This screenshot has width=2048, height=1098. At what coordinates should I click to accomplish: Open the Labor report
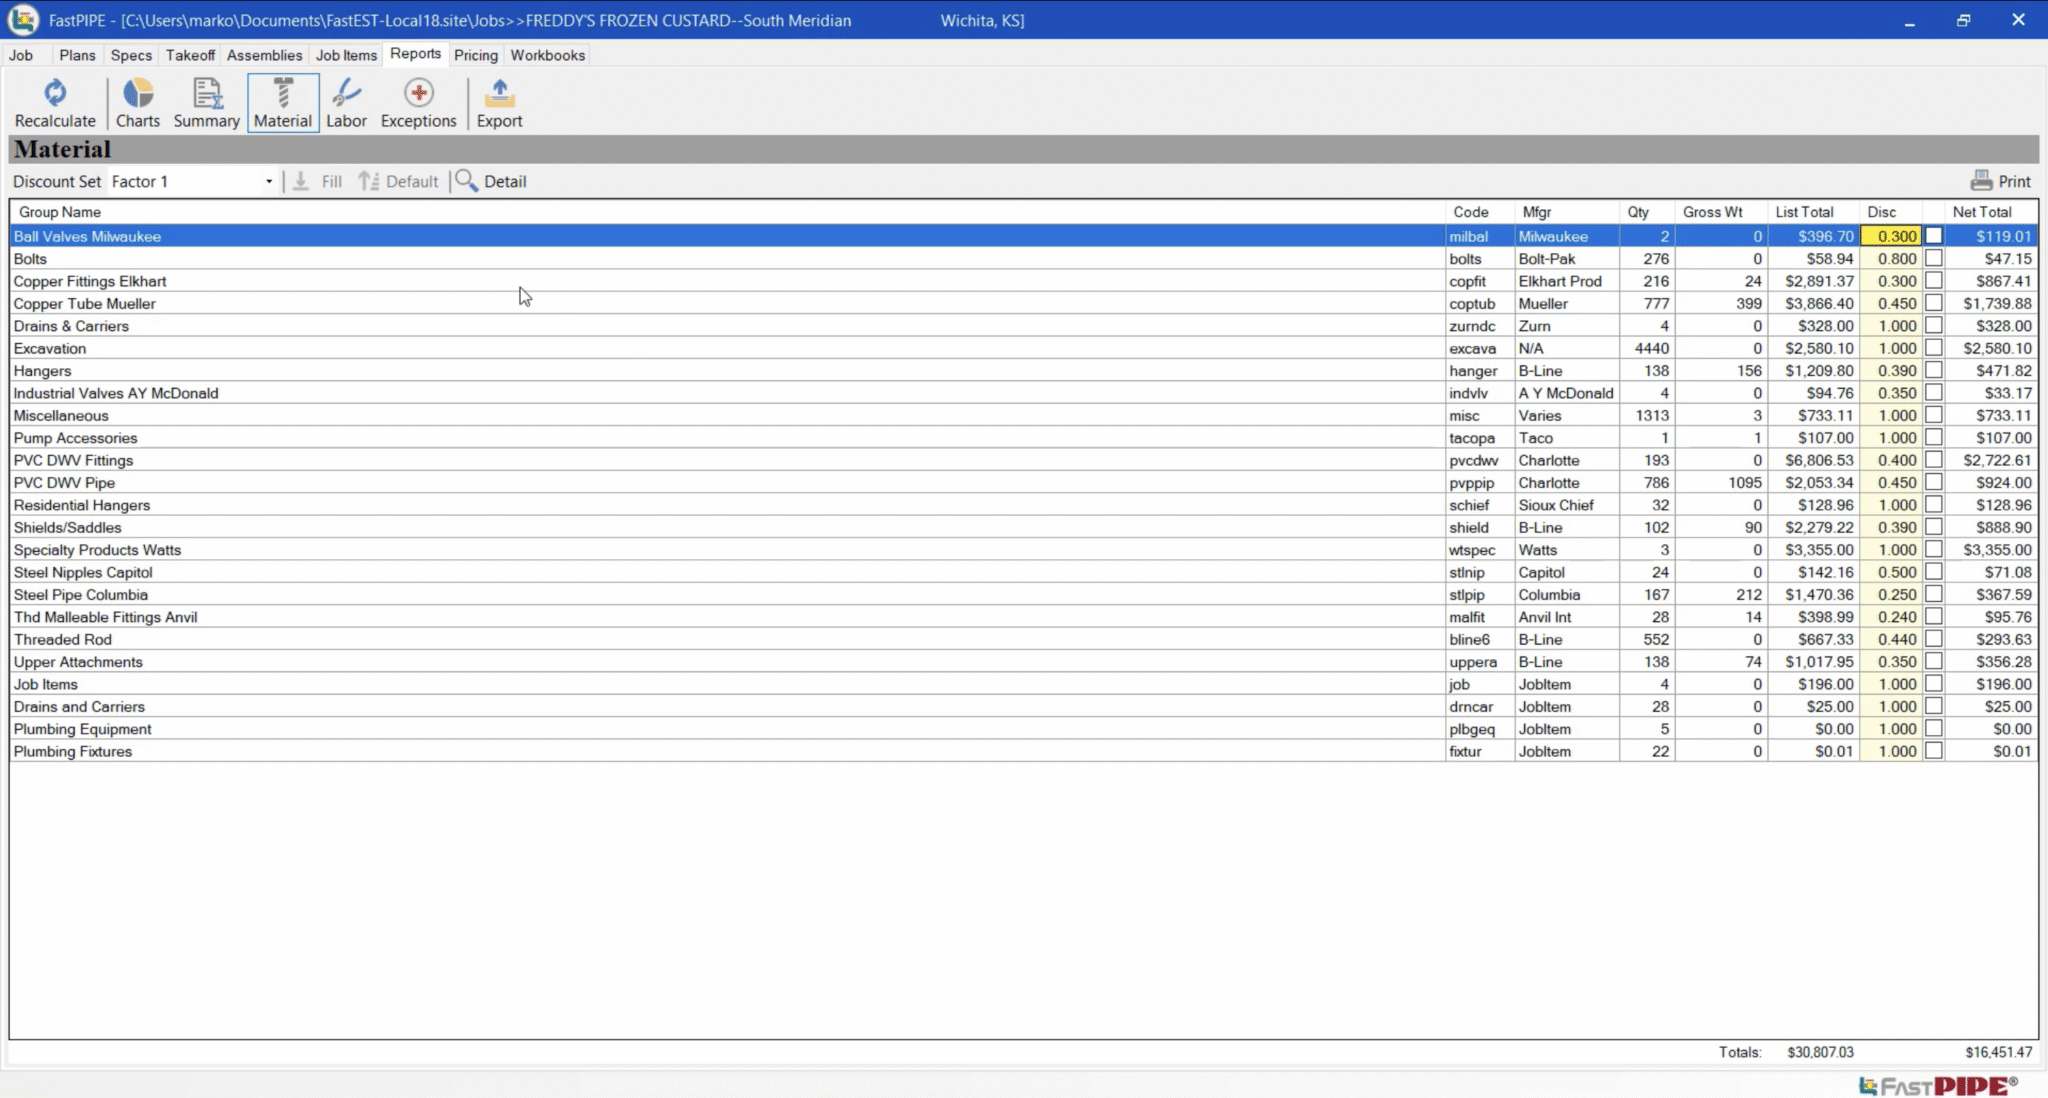coord(346,104)
